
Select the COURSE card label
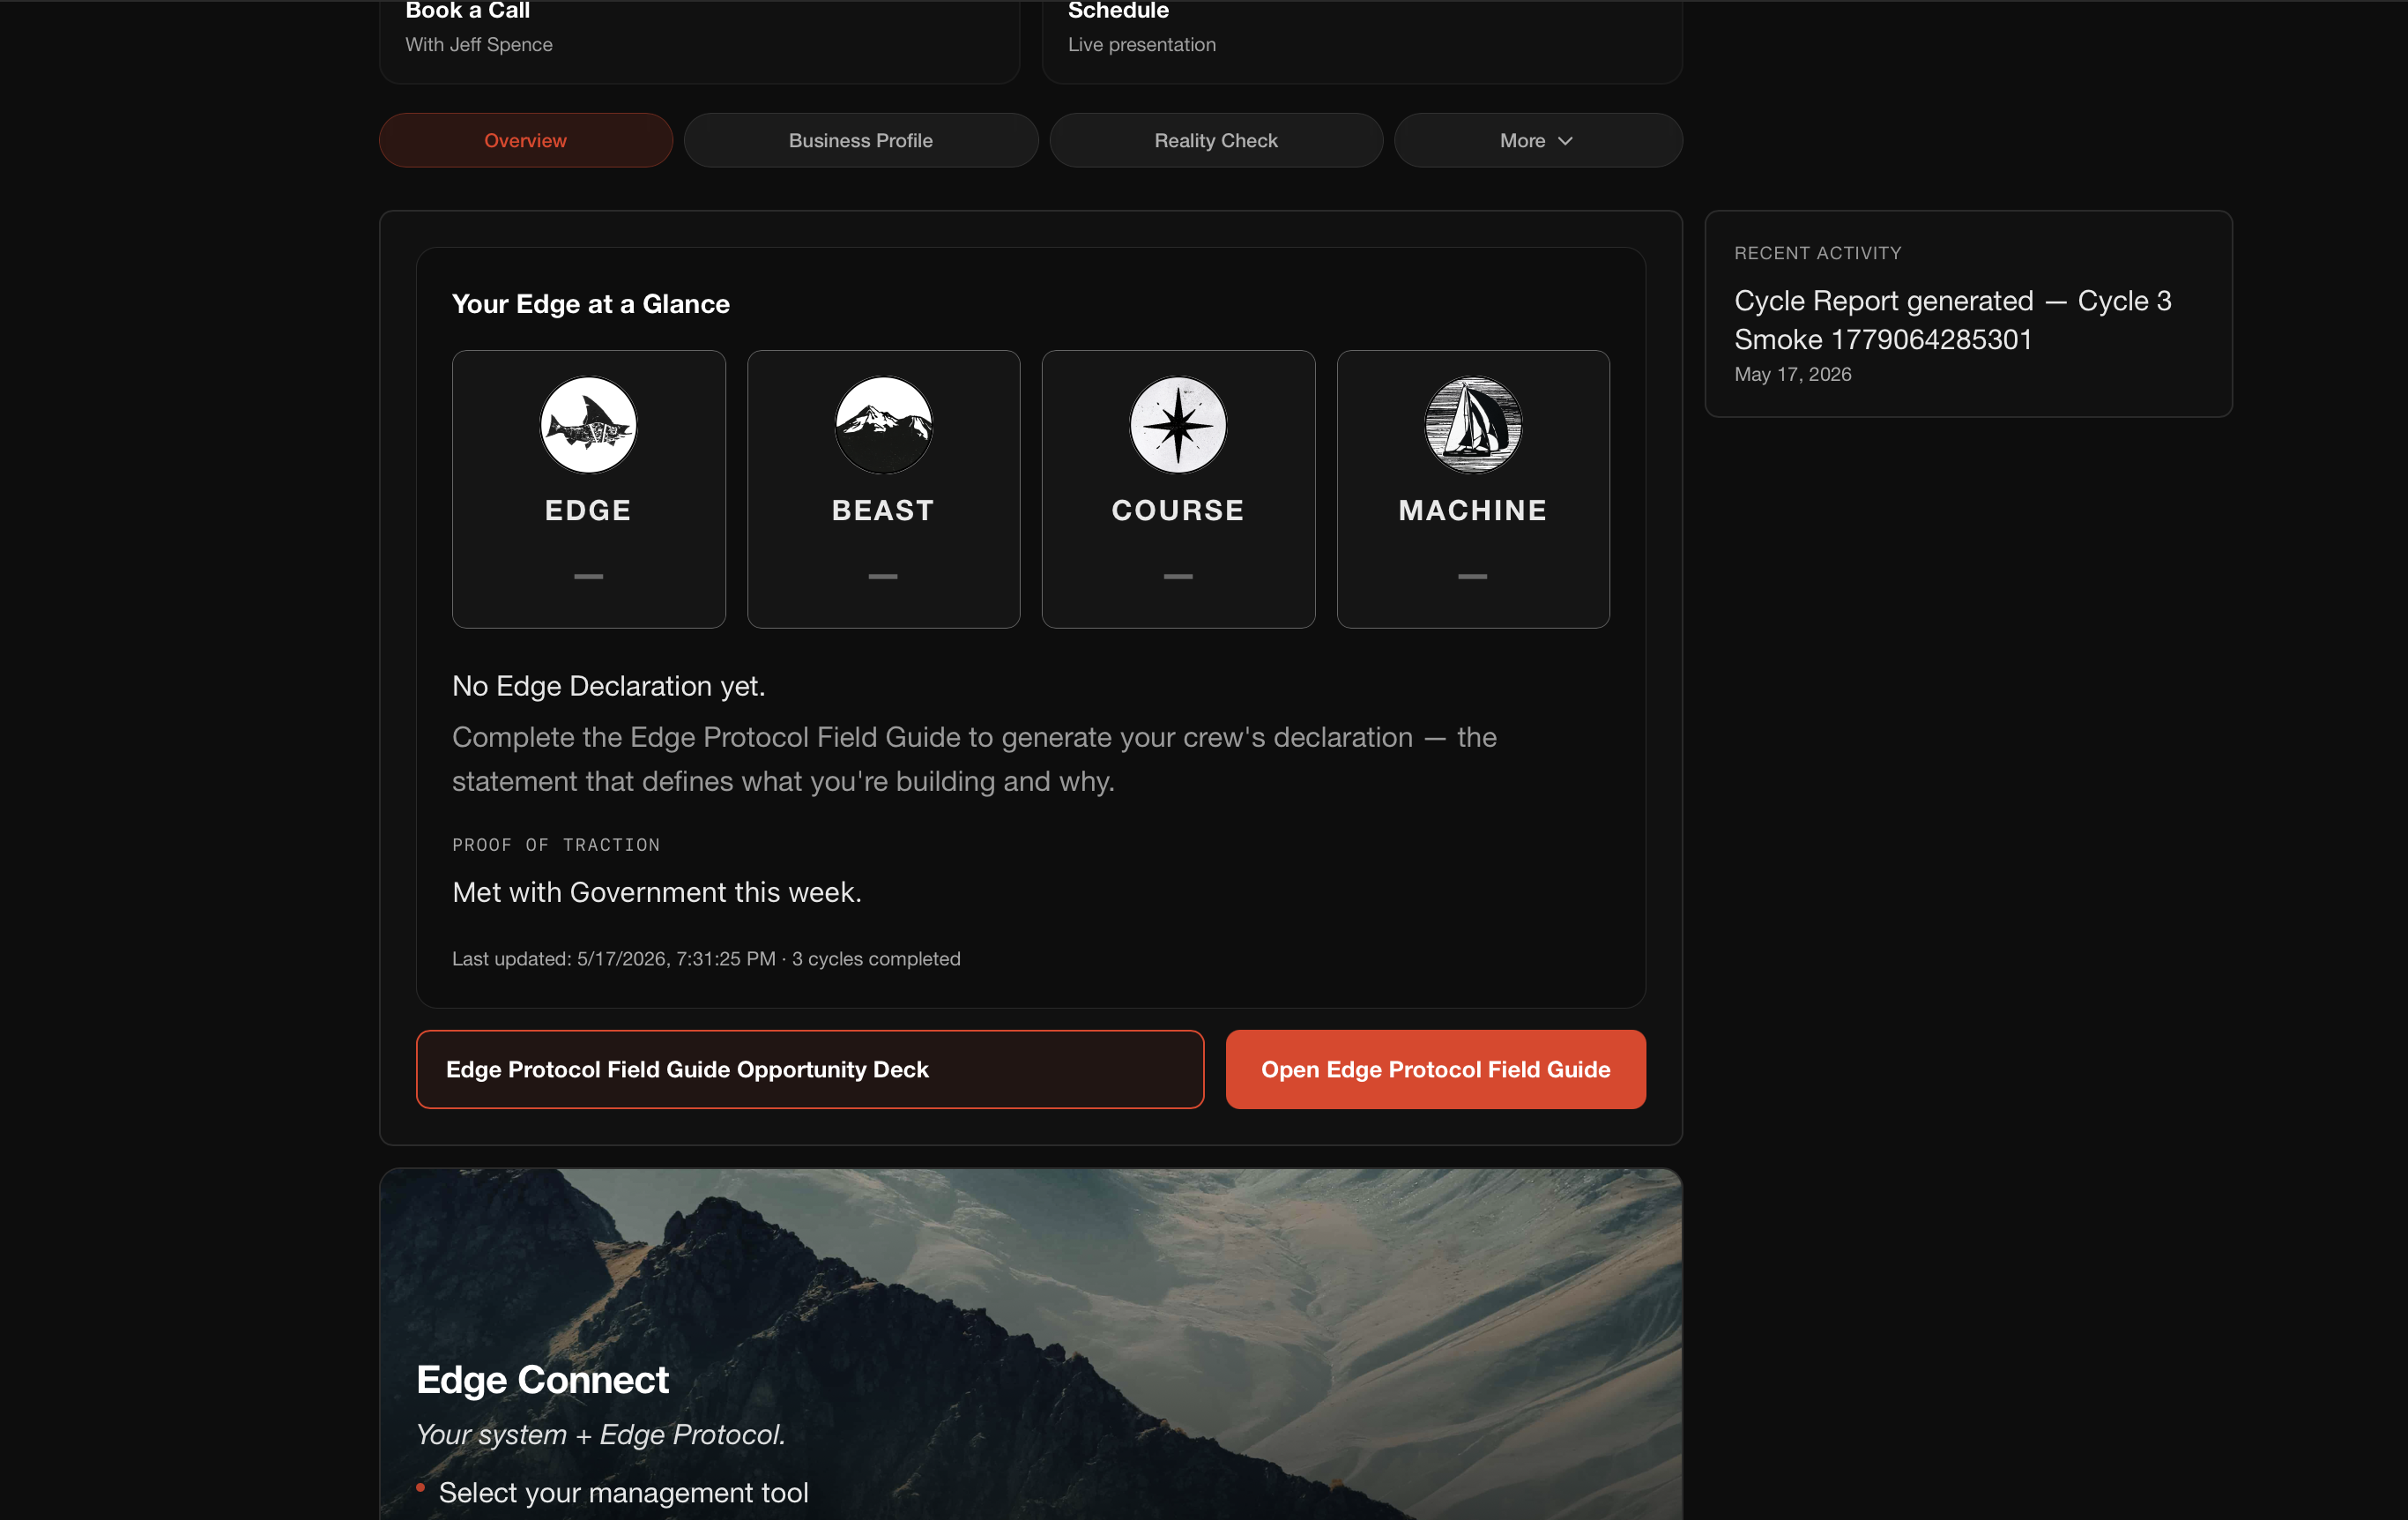click(1178, 510)
